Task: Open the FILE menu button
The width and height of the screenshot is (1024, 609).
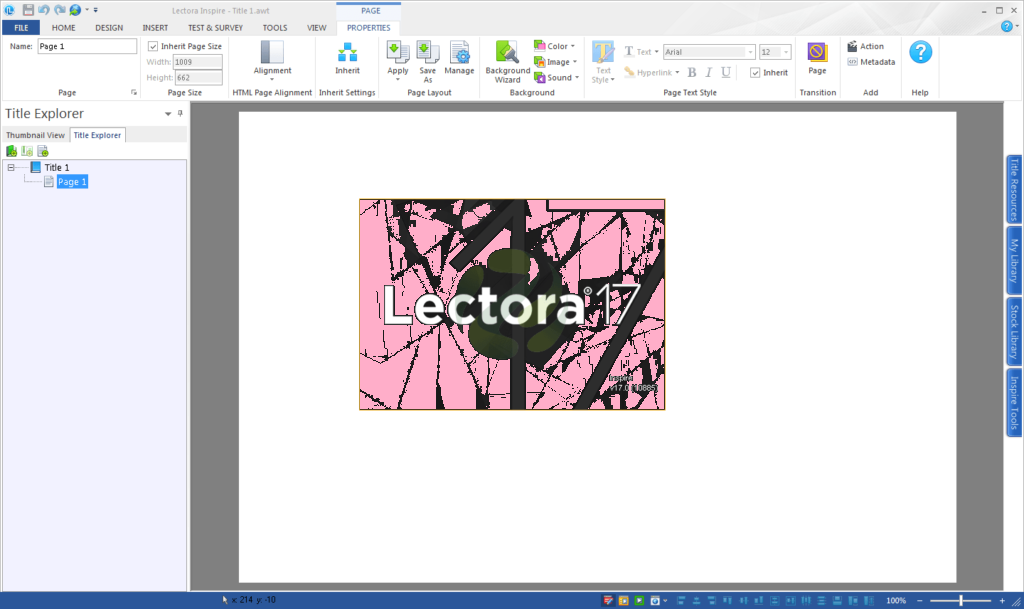Action: [x=21, y=28]
